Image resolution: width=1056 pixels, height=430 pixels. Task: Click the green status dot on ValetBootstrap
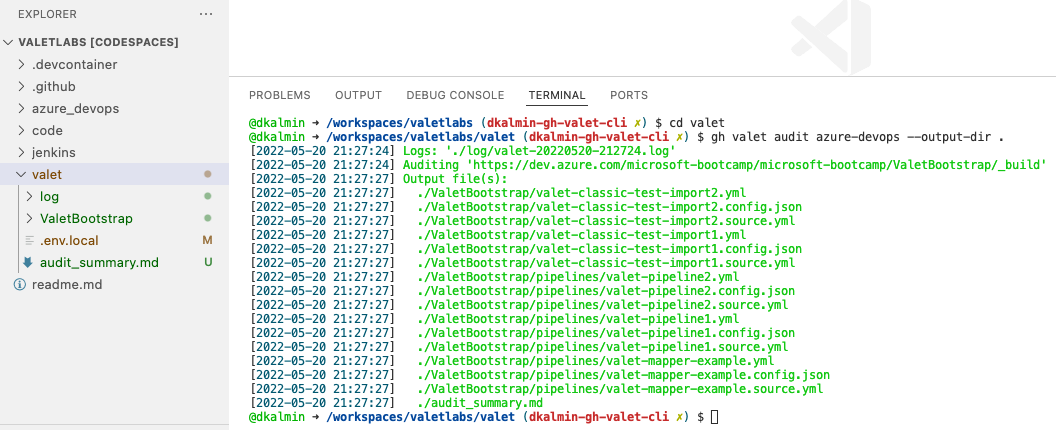(208, 218)
